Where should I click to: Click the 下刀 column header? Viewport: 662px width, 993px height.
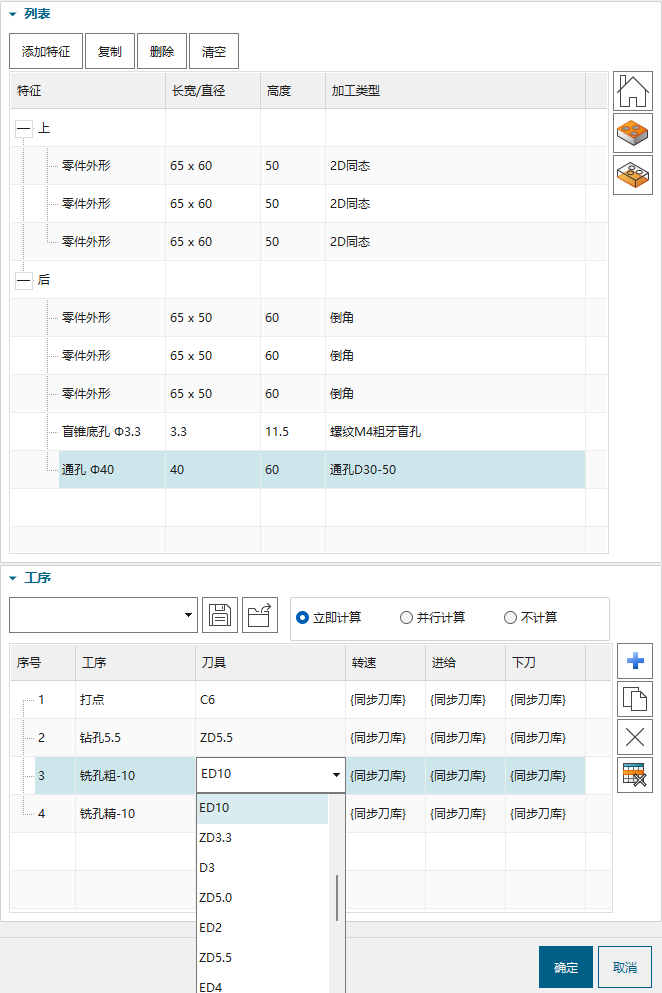click(545, 662)
